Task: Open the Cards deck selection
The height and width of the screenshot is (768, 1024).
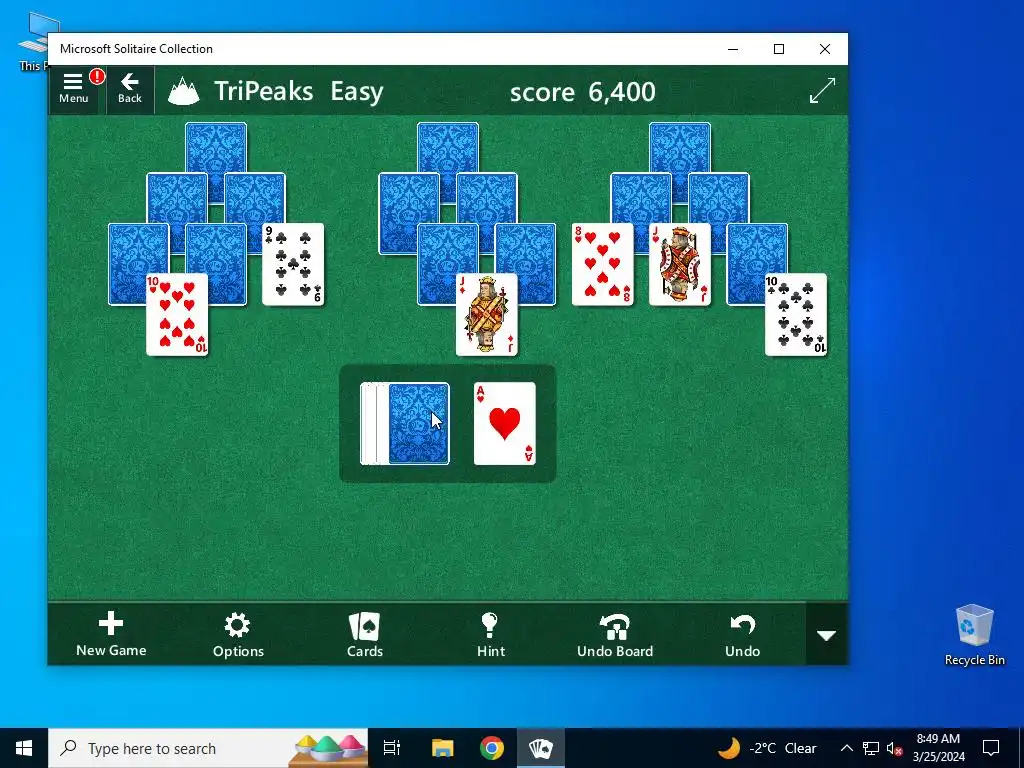Action: click(x=364, y=634)
